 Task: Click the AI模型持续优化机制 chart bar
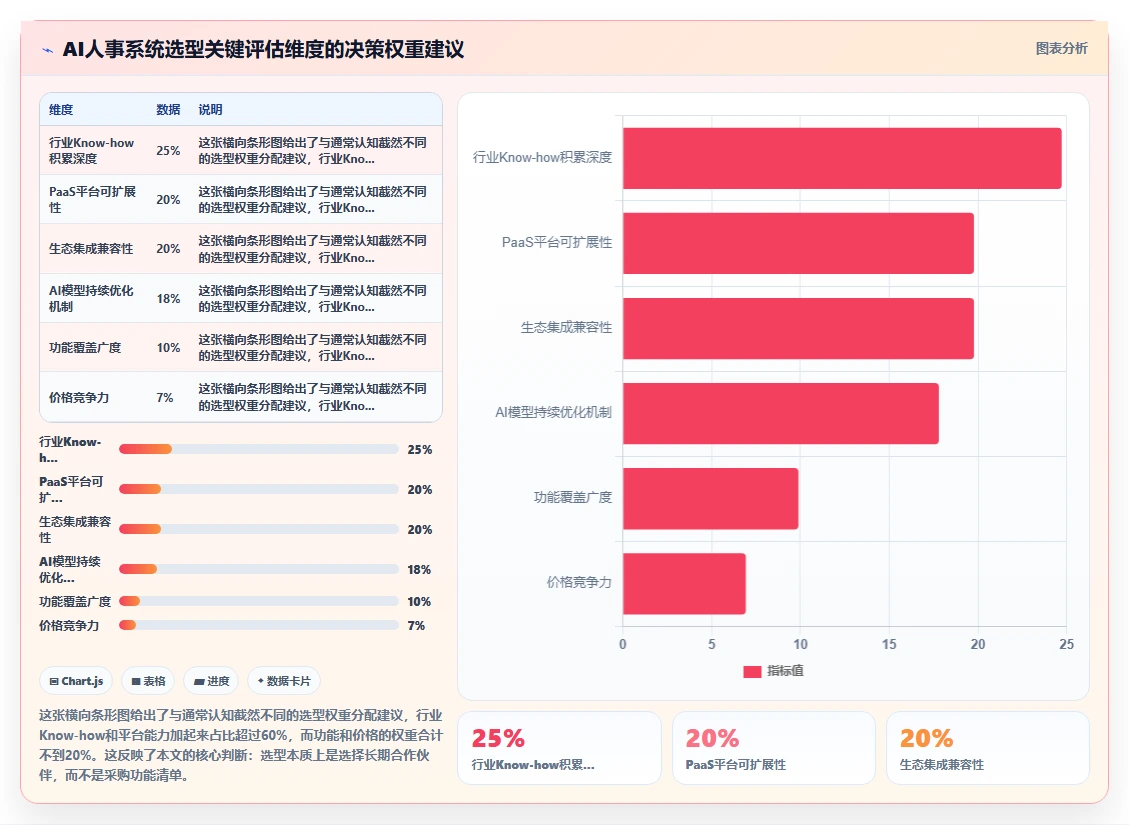781,413
